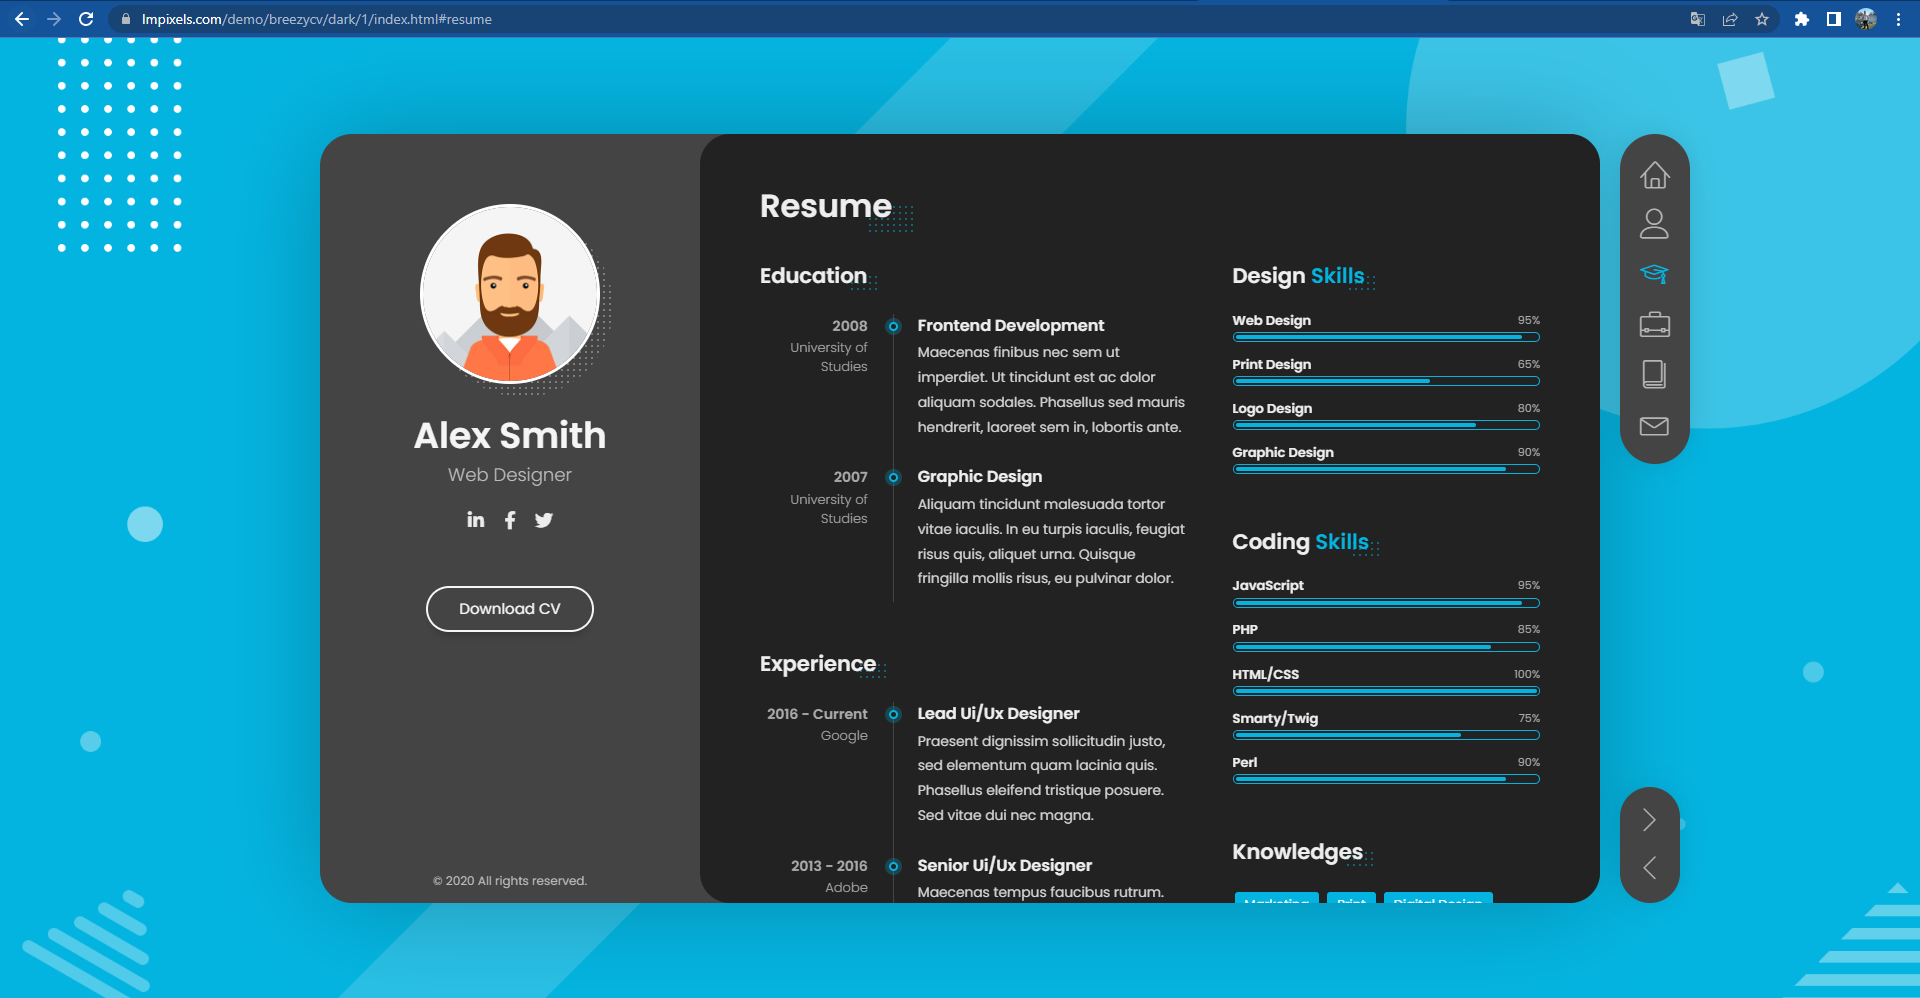The width and height of the screenshot is (1920, 998).
Task: Open the Chrome three-dot menu
Action: (x=1898, y=19)
